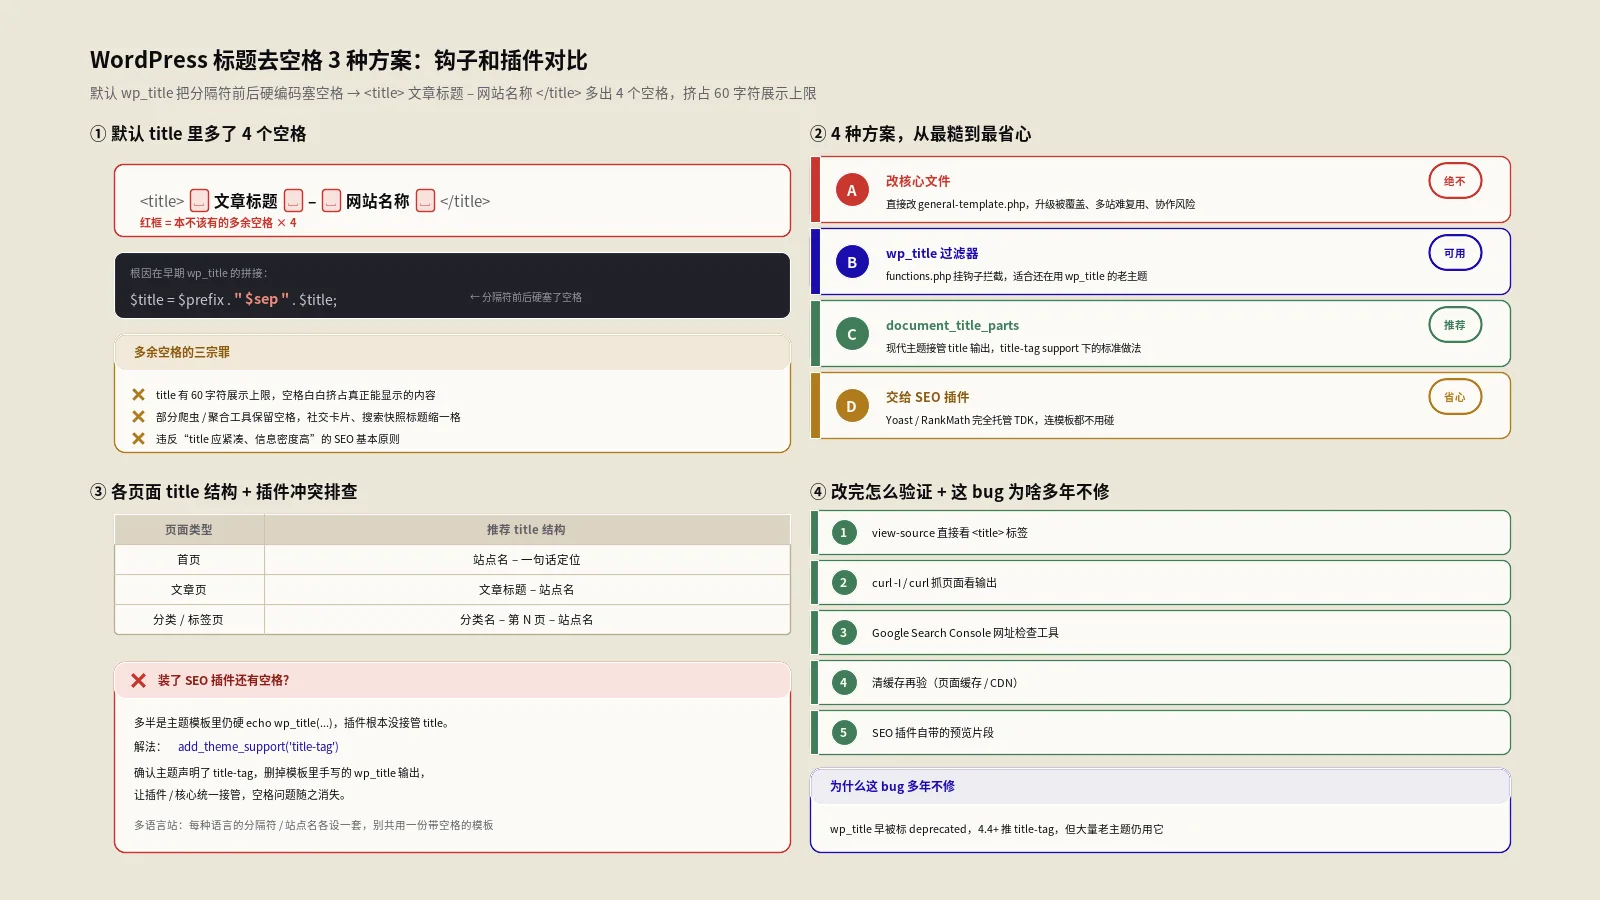This screenshot has height=900, width=1600.
Task: Click step number 3 circle for Google Search Console
Action: pyautogui.click(x=844, y=633)
